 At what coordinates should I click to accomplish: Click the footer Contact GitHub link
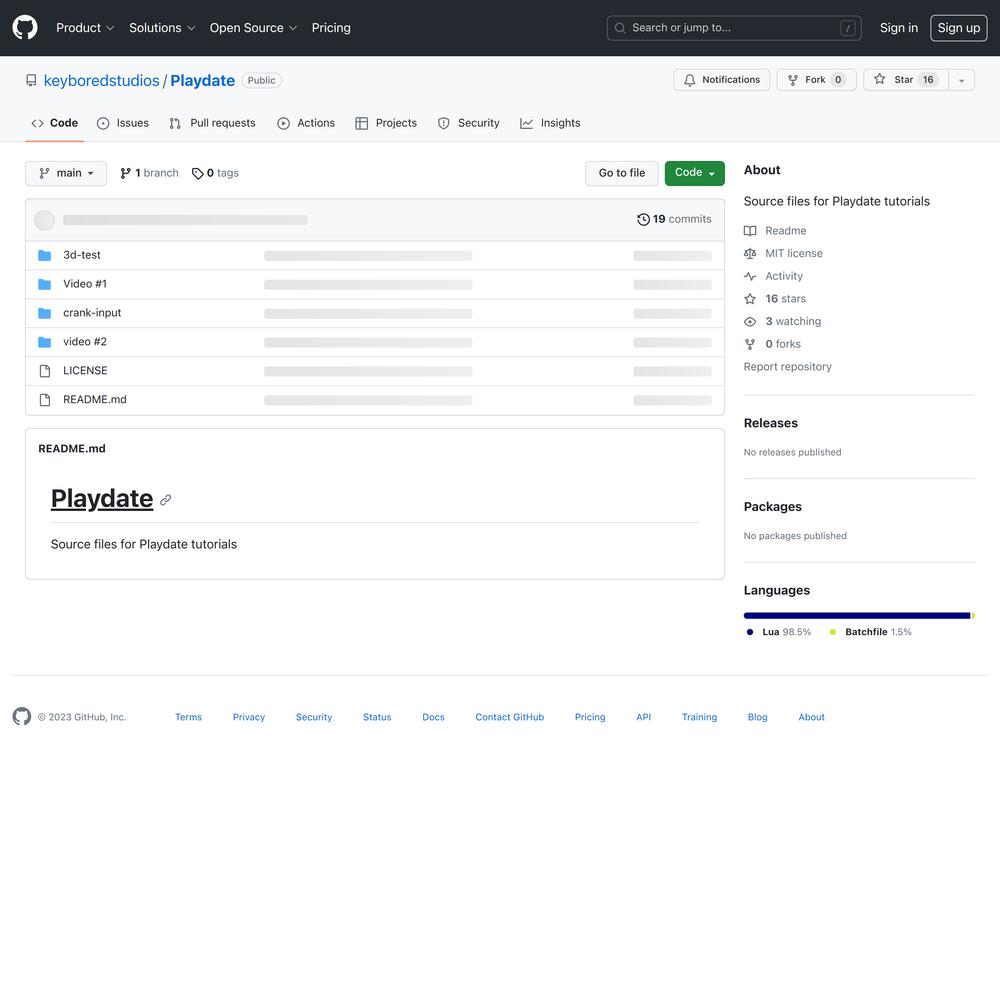[510, 717]
